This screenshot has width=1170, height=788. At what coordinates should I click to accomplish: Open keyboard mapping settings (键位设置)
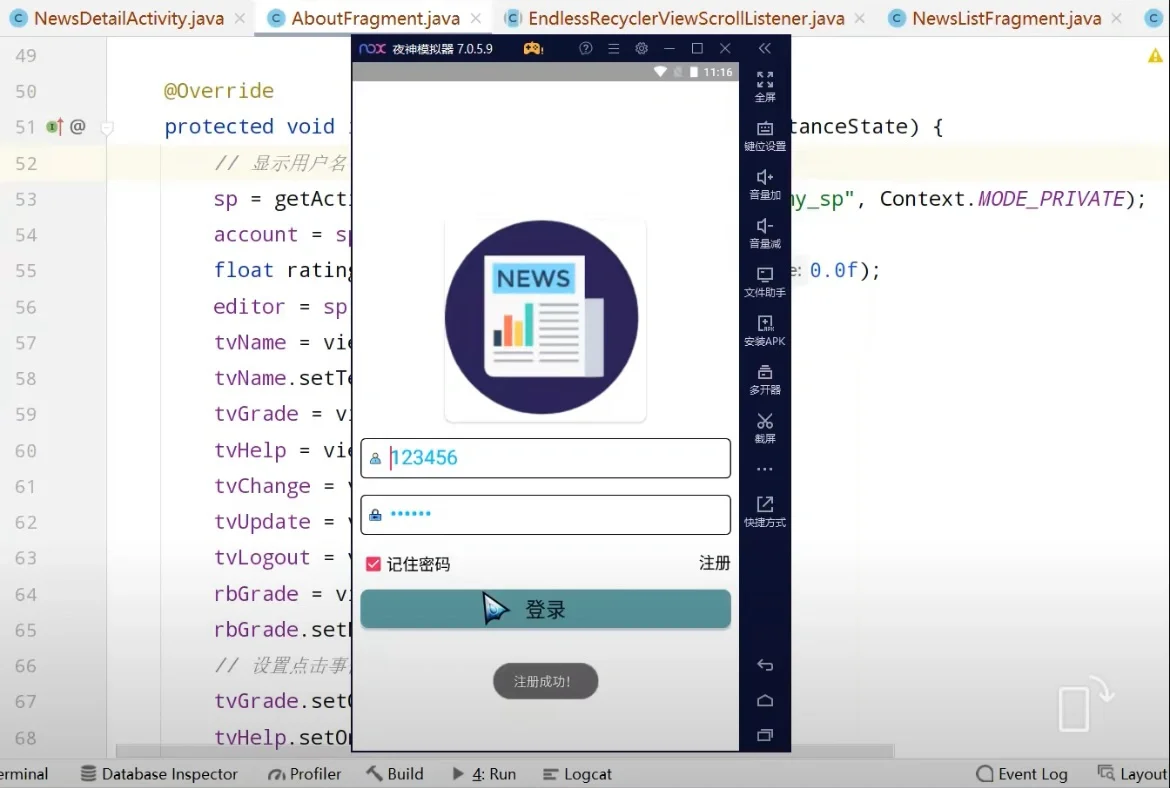point(764,136)
